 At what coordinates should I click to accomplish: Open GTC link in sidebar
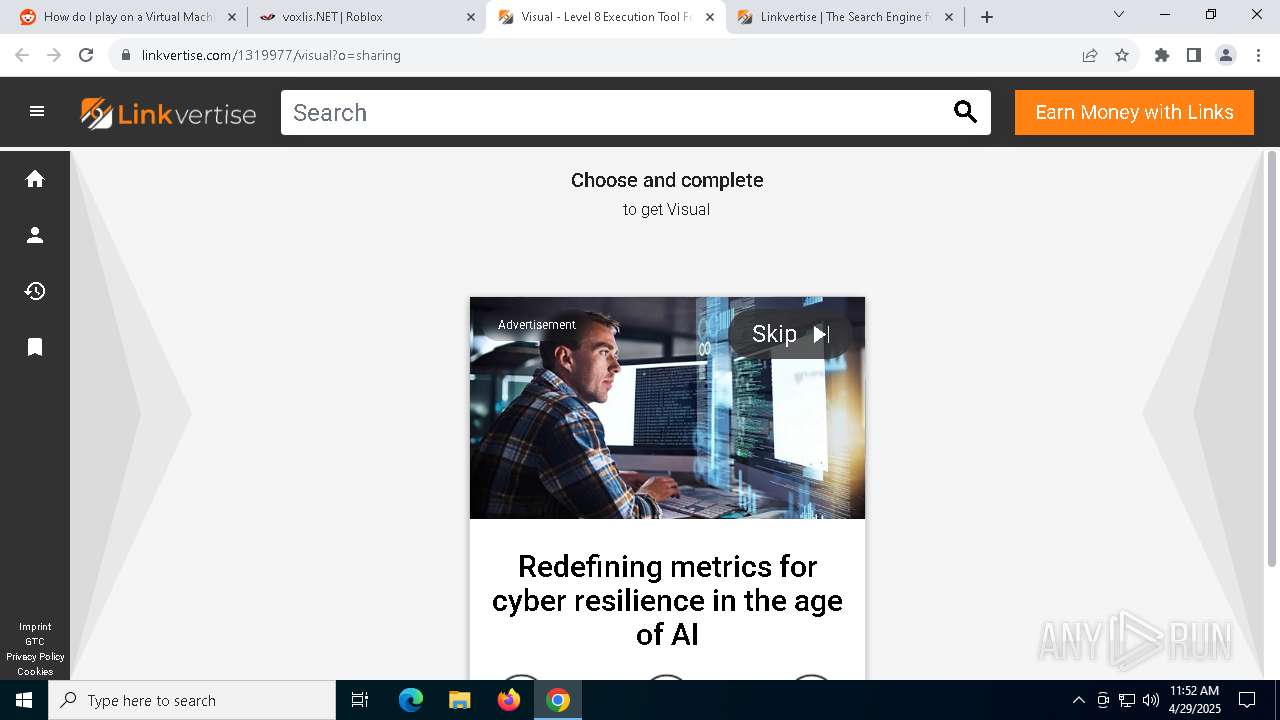tap(35, 642)
